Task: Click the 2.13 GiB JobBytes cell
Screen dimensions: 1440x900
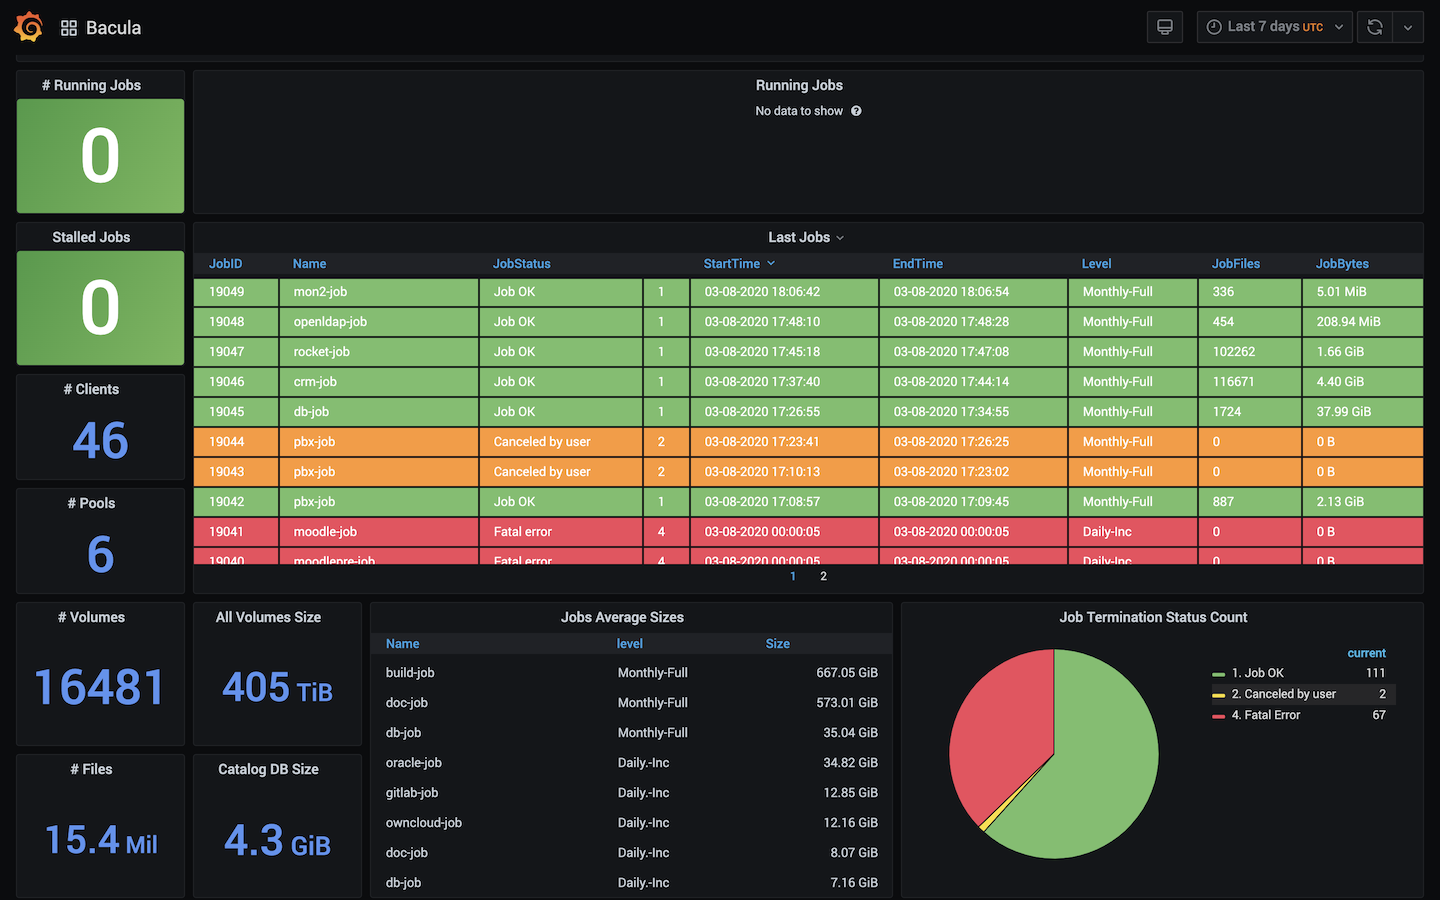Action: 1363,502
